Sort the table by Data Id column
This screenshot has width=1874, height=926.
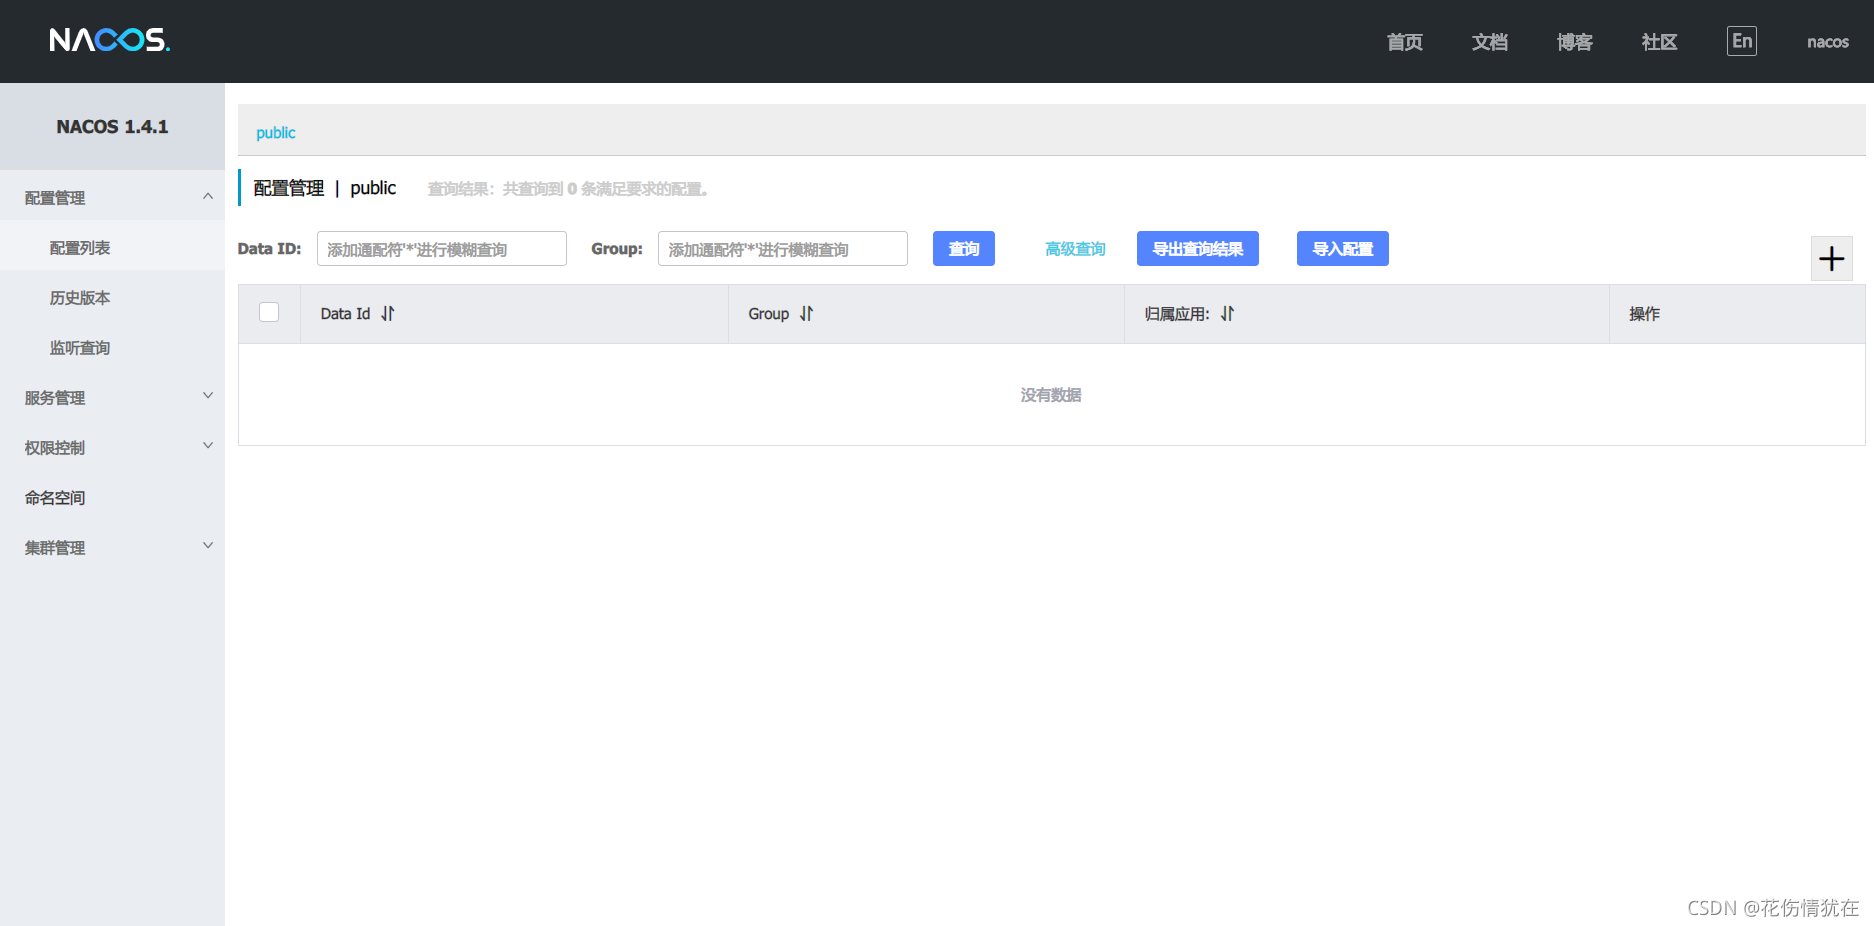pos(388,313)
